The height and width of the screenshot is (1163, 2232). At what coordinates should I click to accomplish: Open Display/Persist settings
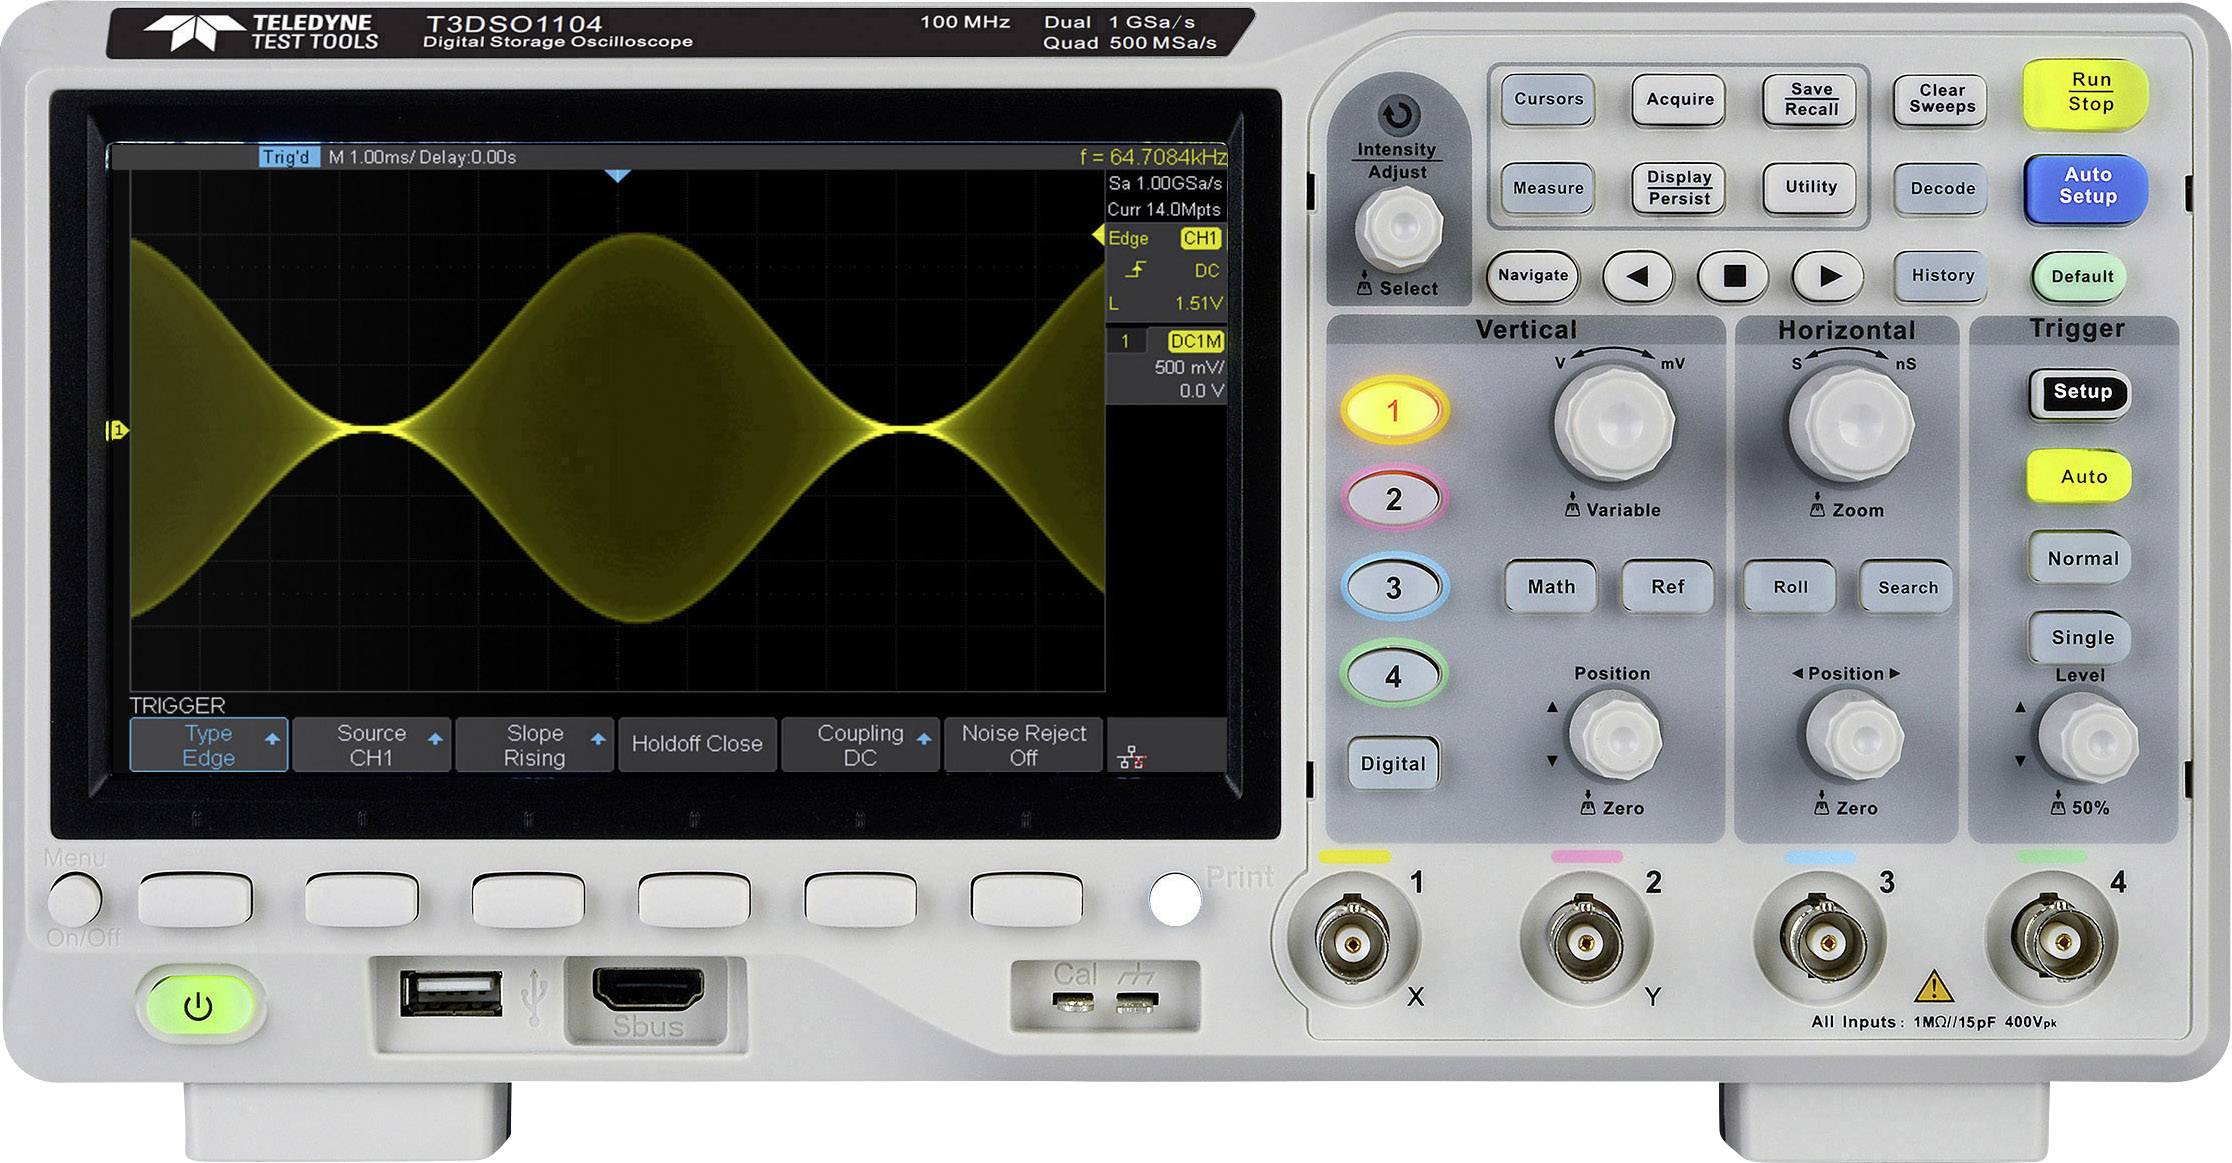coord(1678,186)
